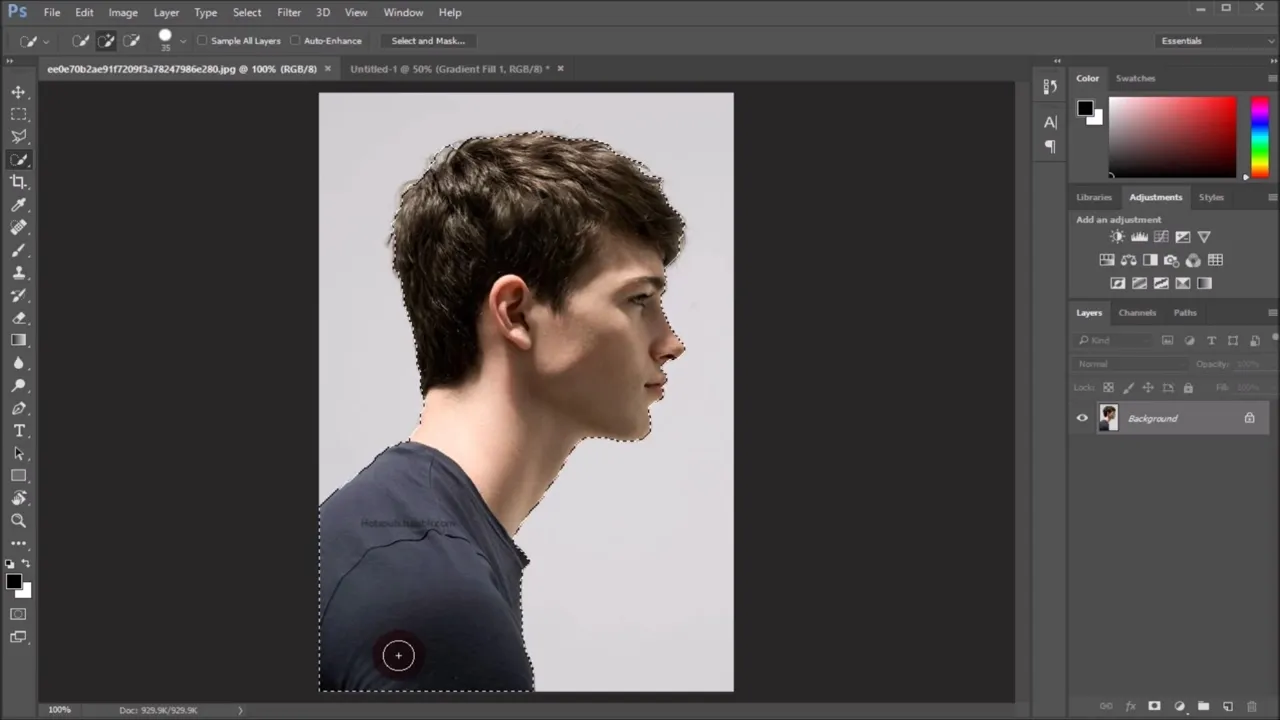The height and width of the screenshot is (720, 1280).
Task: Select the Healing Brush tool
Action: point(19,227)
